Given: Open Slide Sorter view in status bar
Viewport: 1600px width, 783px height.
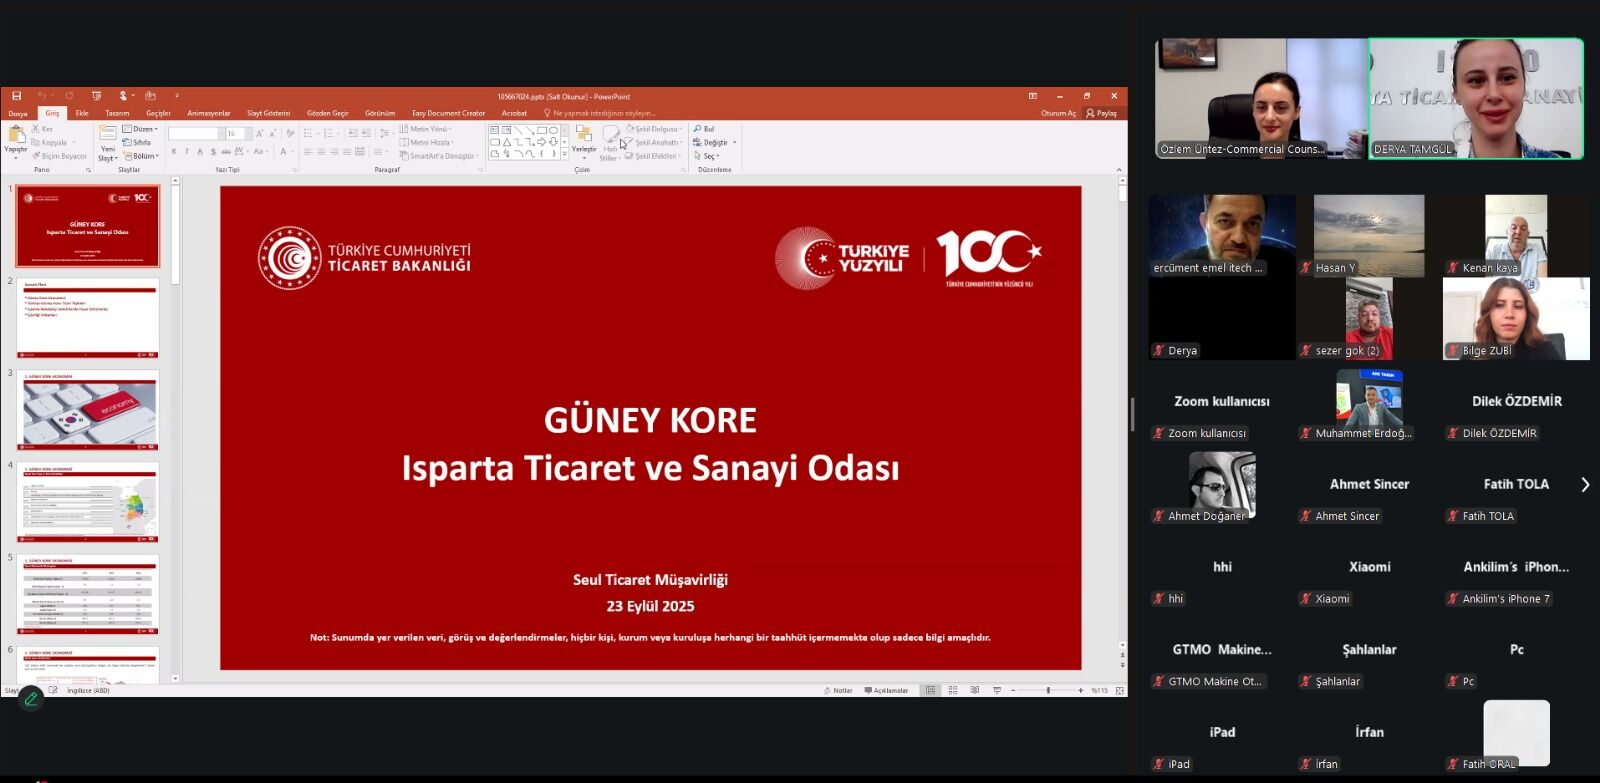Looking at the screenshot, I should (x=953, y=690).
